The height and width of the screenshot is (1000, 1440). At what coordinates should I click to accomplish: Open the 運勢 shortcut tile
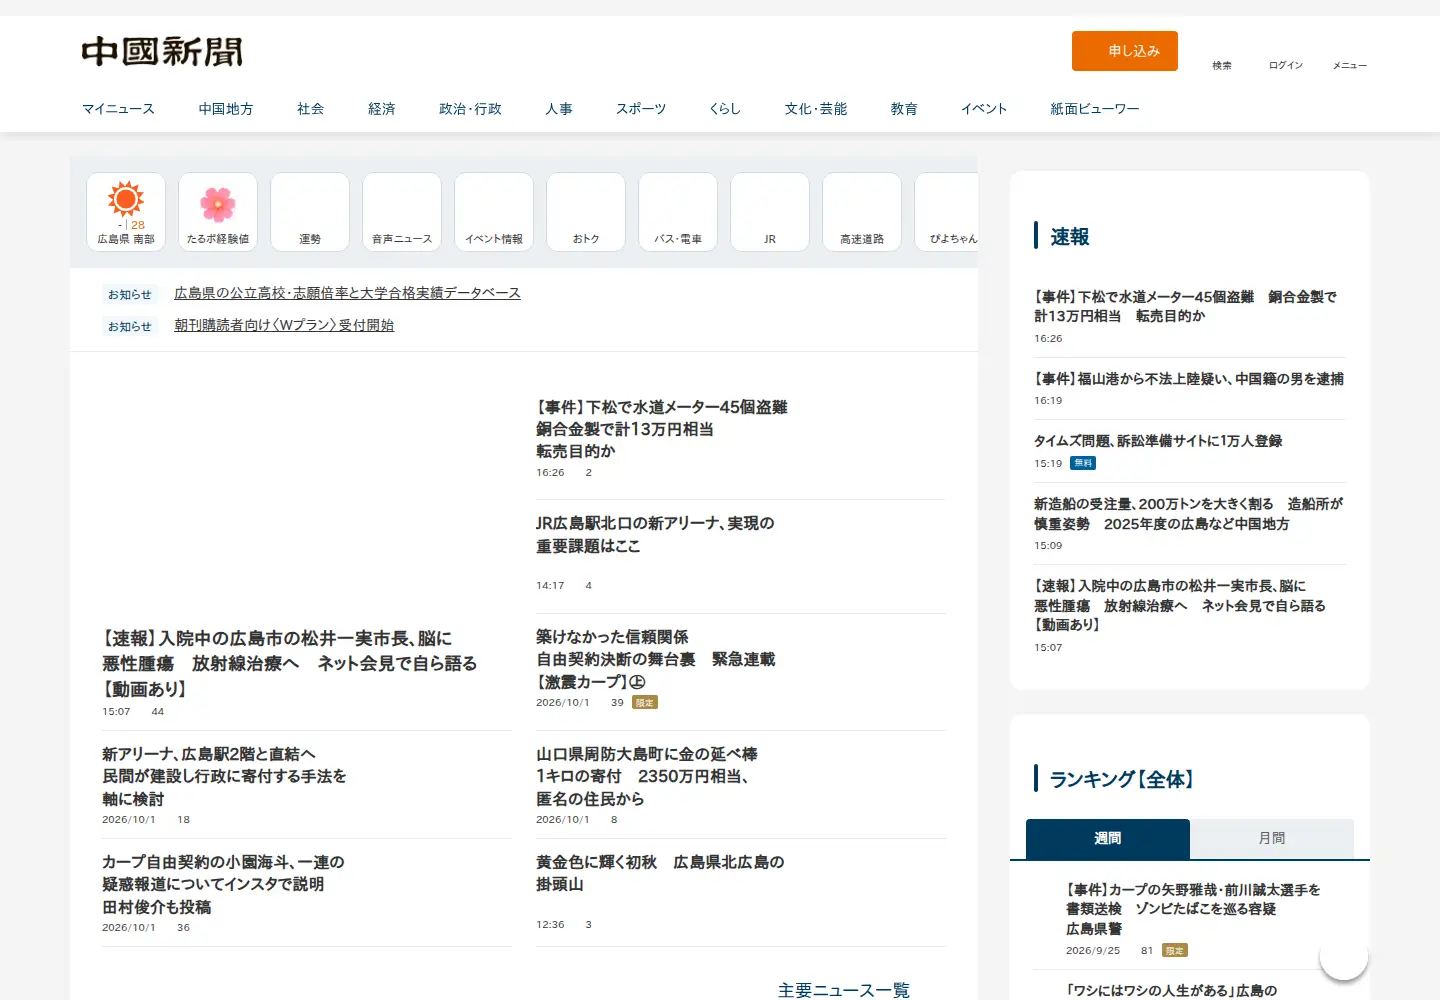tap(310, 212)
